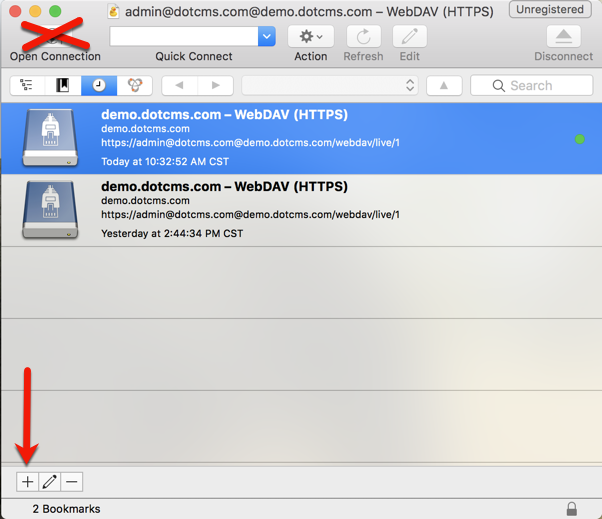The image size is (602, 519).
Task: Add a new bookmark with plus button
Action: 27,482
